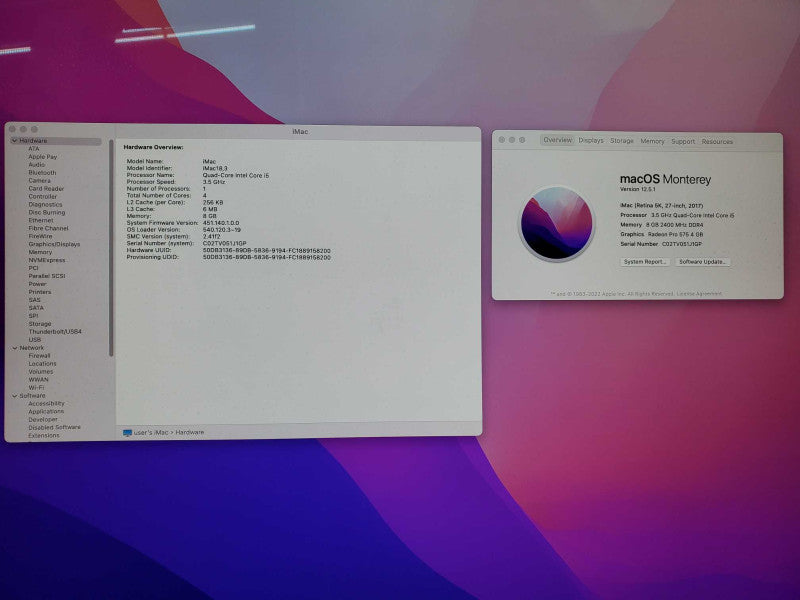
Task: Select SAS in the sidebar
Action: pyautogui.click(x=34, y=300)
